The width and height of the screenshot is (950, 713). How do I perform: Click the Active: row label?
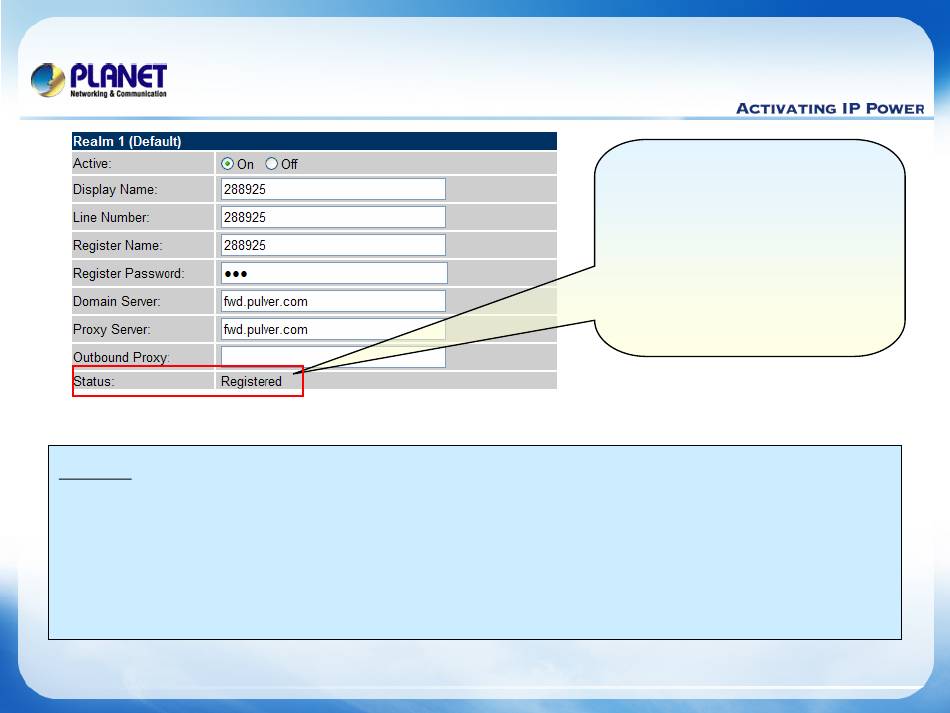93,163
